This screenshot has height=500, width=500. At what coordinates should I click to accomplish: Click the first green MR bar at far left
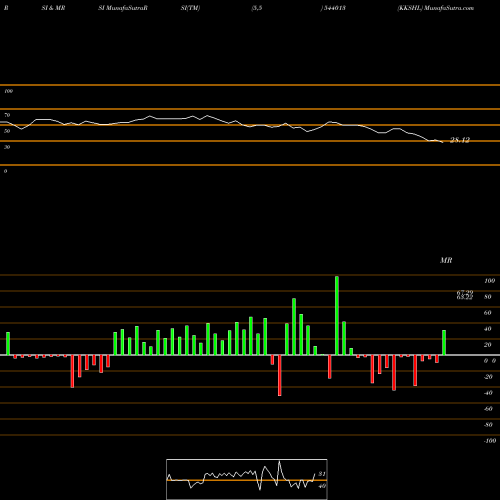pos(8,343)
